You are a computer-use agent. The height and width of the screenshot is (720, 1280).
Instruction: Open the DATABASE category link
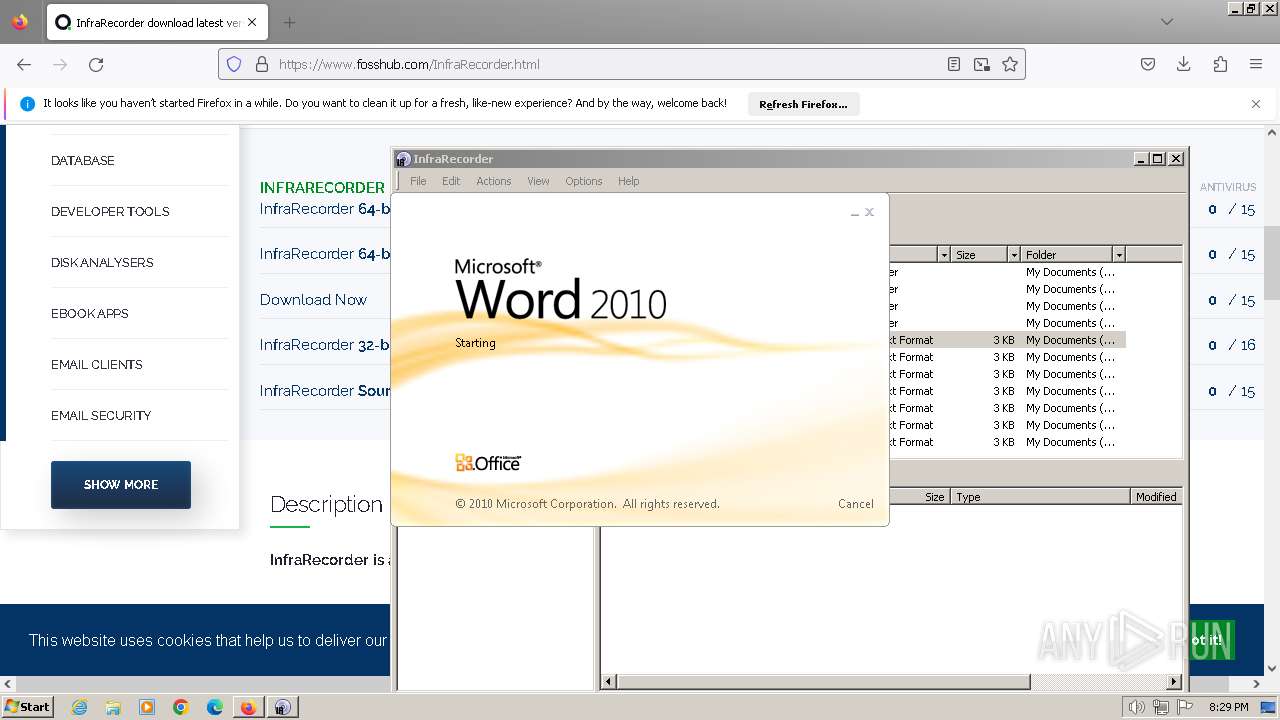pyautogui.click(x=83, y=160)
